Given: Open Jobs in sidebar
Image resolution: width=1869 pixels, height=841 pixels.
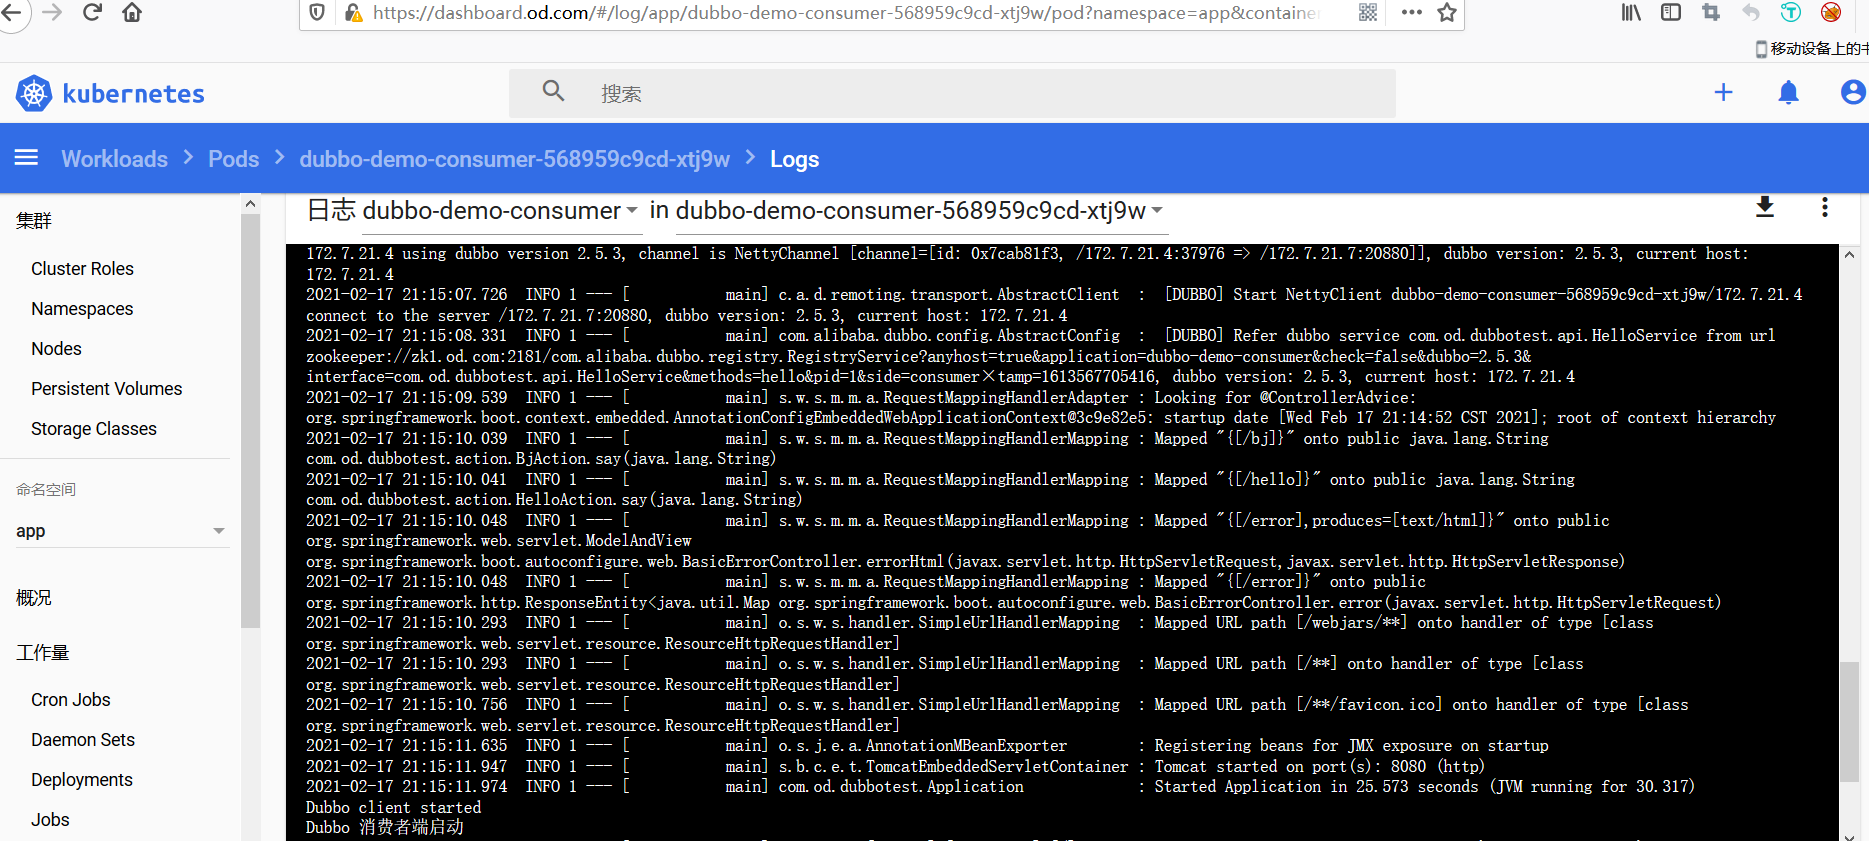Looking at the screenshot, I should [x=50, y=820].
